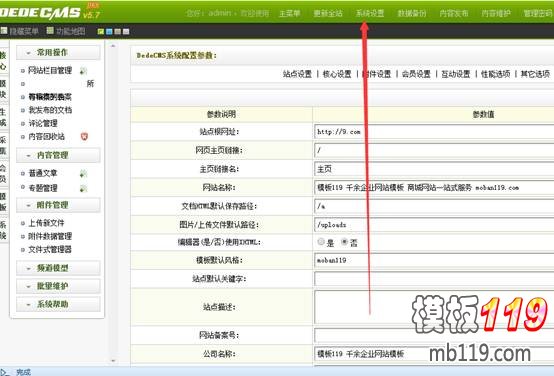The image size is (554, 376).
Task: Open 我发布的文档 in the sidebar
Action: pos(50,110)
